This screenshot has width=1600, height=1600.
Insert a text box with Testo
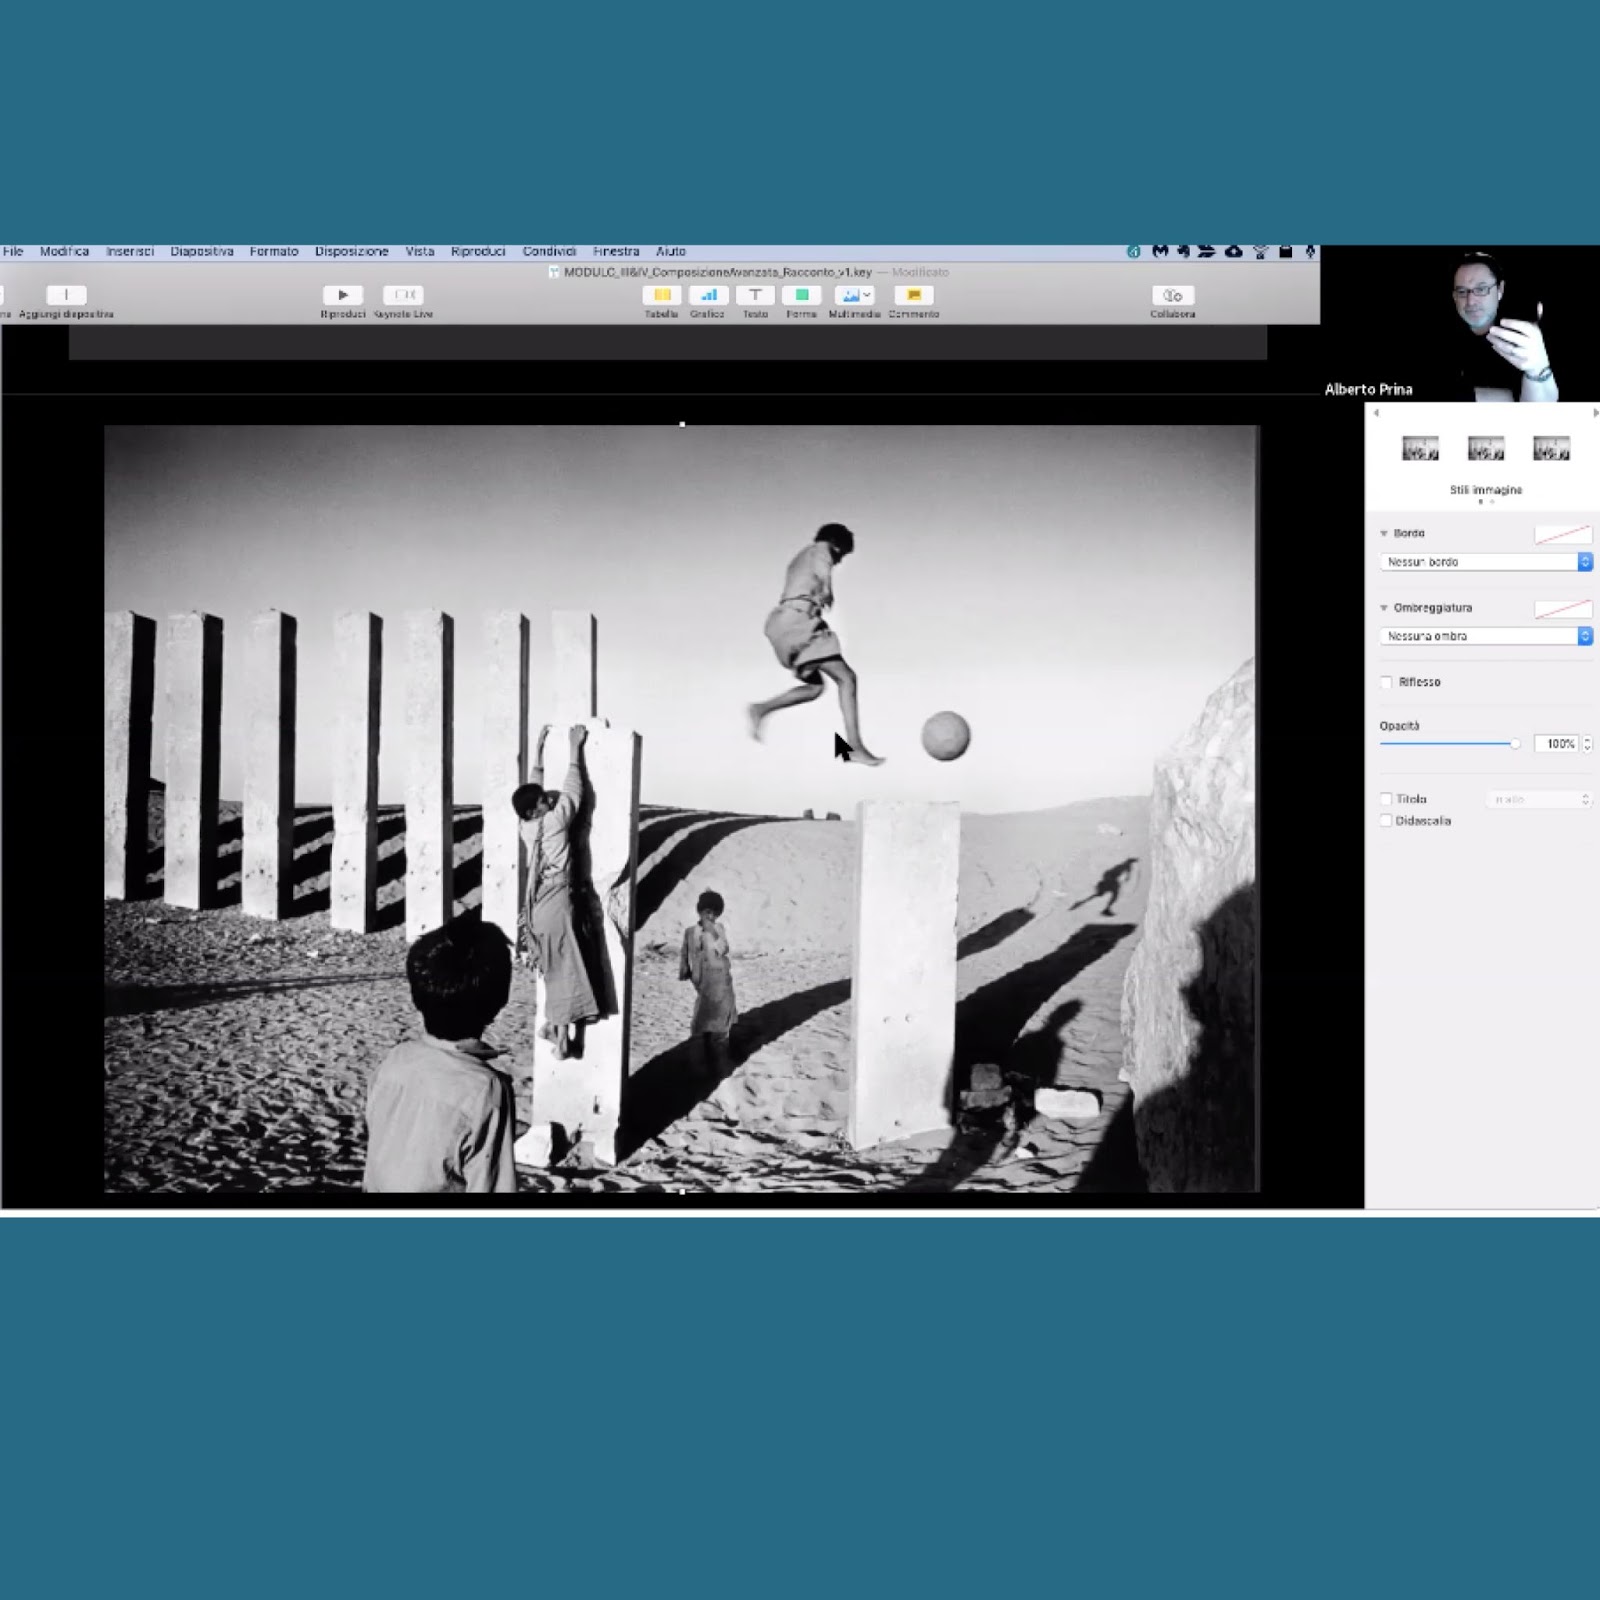point(755,295)
